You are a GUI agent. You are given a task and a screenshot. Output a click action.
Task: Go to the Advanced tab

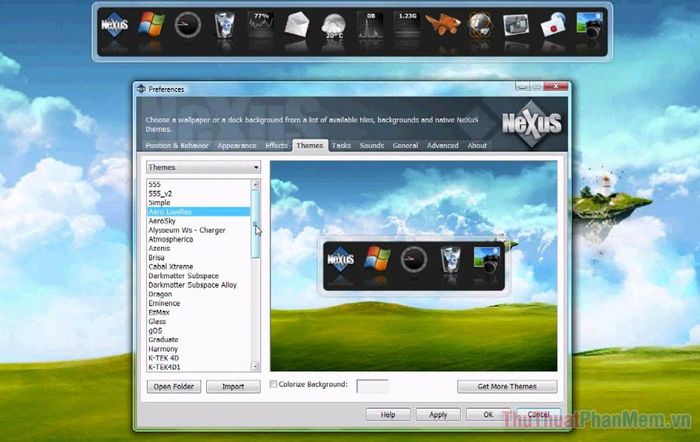[x=442, y=146]
